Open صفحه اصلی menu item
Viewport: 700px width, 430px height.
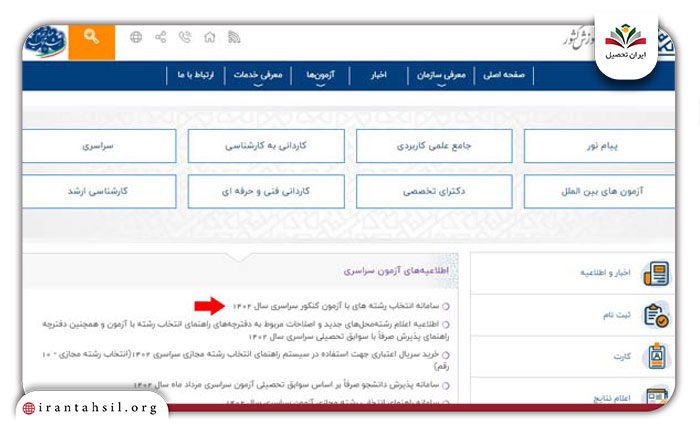point(504,75)
